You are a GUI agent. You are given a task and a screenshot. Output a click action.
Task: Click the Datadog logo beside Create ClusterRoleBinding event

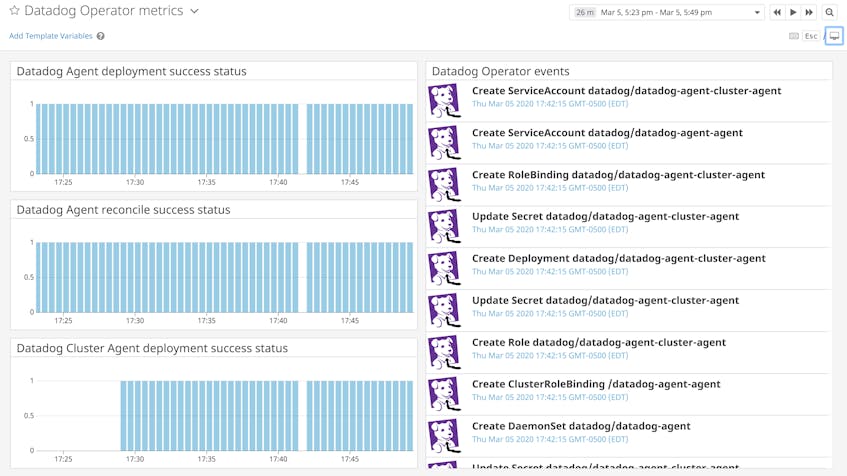point(445,393)
